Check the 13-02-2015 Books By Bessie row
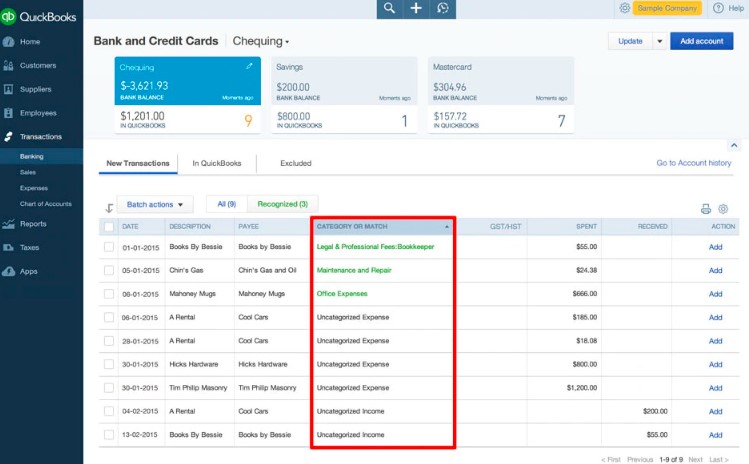The image size is (749, 464). pos(109,435)
